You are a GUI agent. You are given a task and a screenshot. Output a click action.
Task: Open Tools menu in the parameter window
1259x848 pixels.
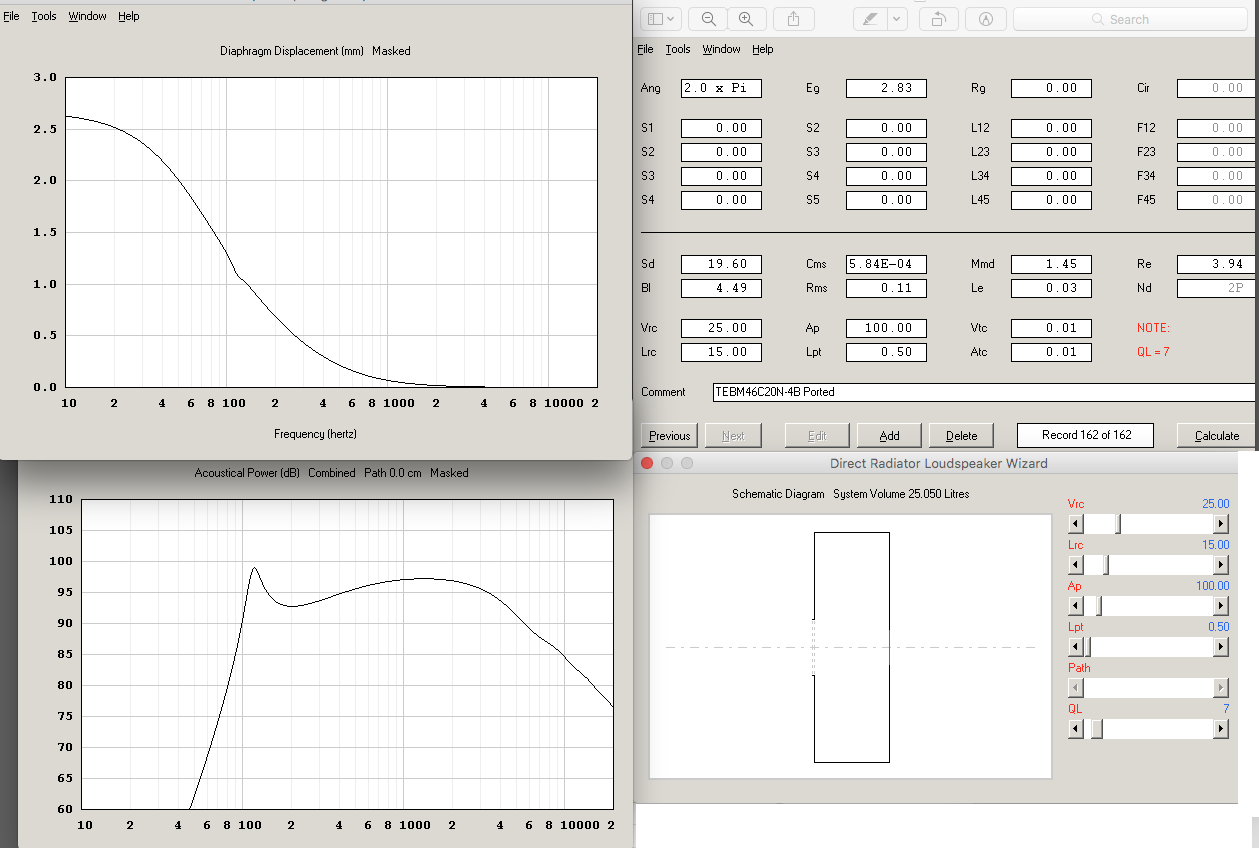click(678, 49)
